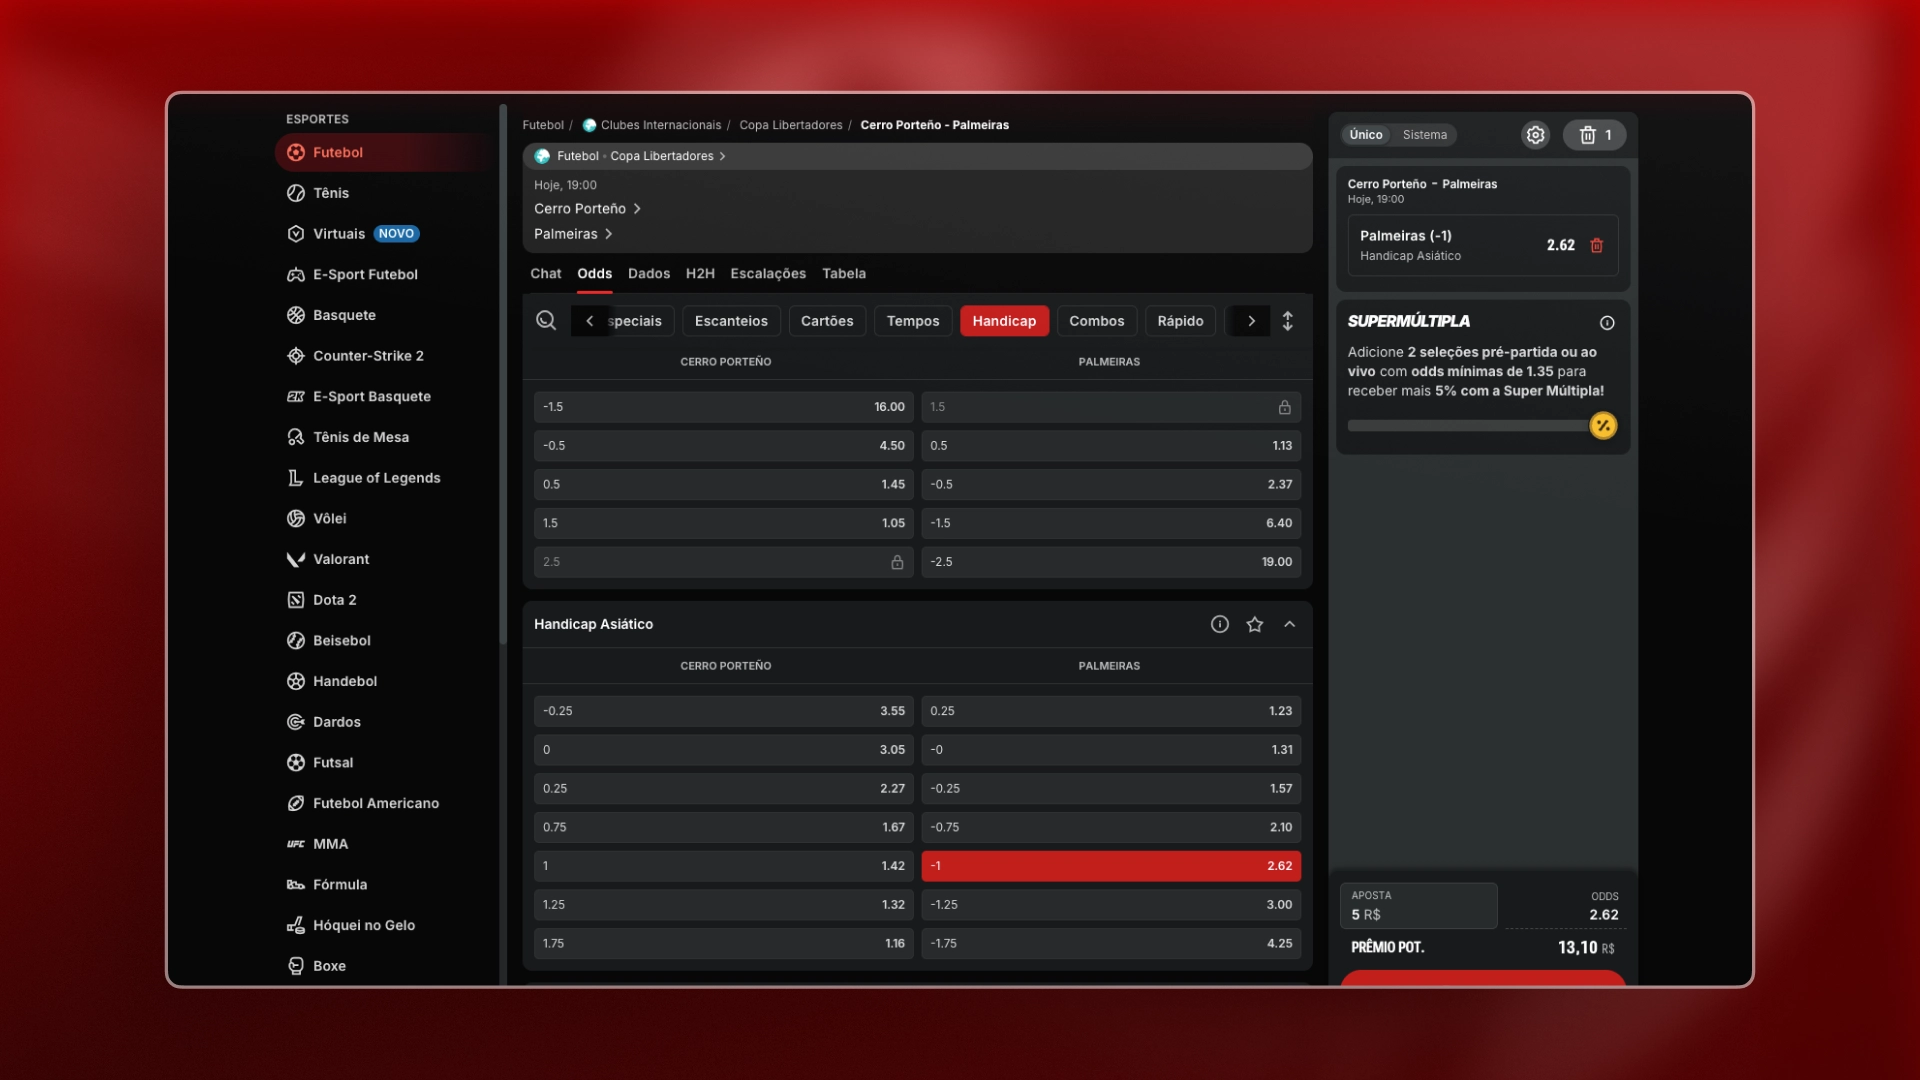Filter markets by Cartões

click(827, 321)
